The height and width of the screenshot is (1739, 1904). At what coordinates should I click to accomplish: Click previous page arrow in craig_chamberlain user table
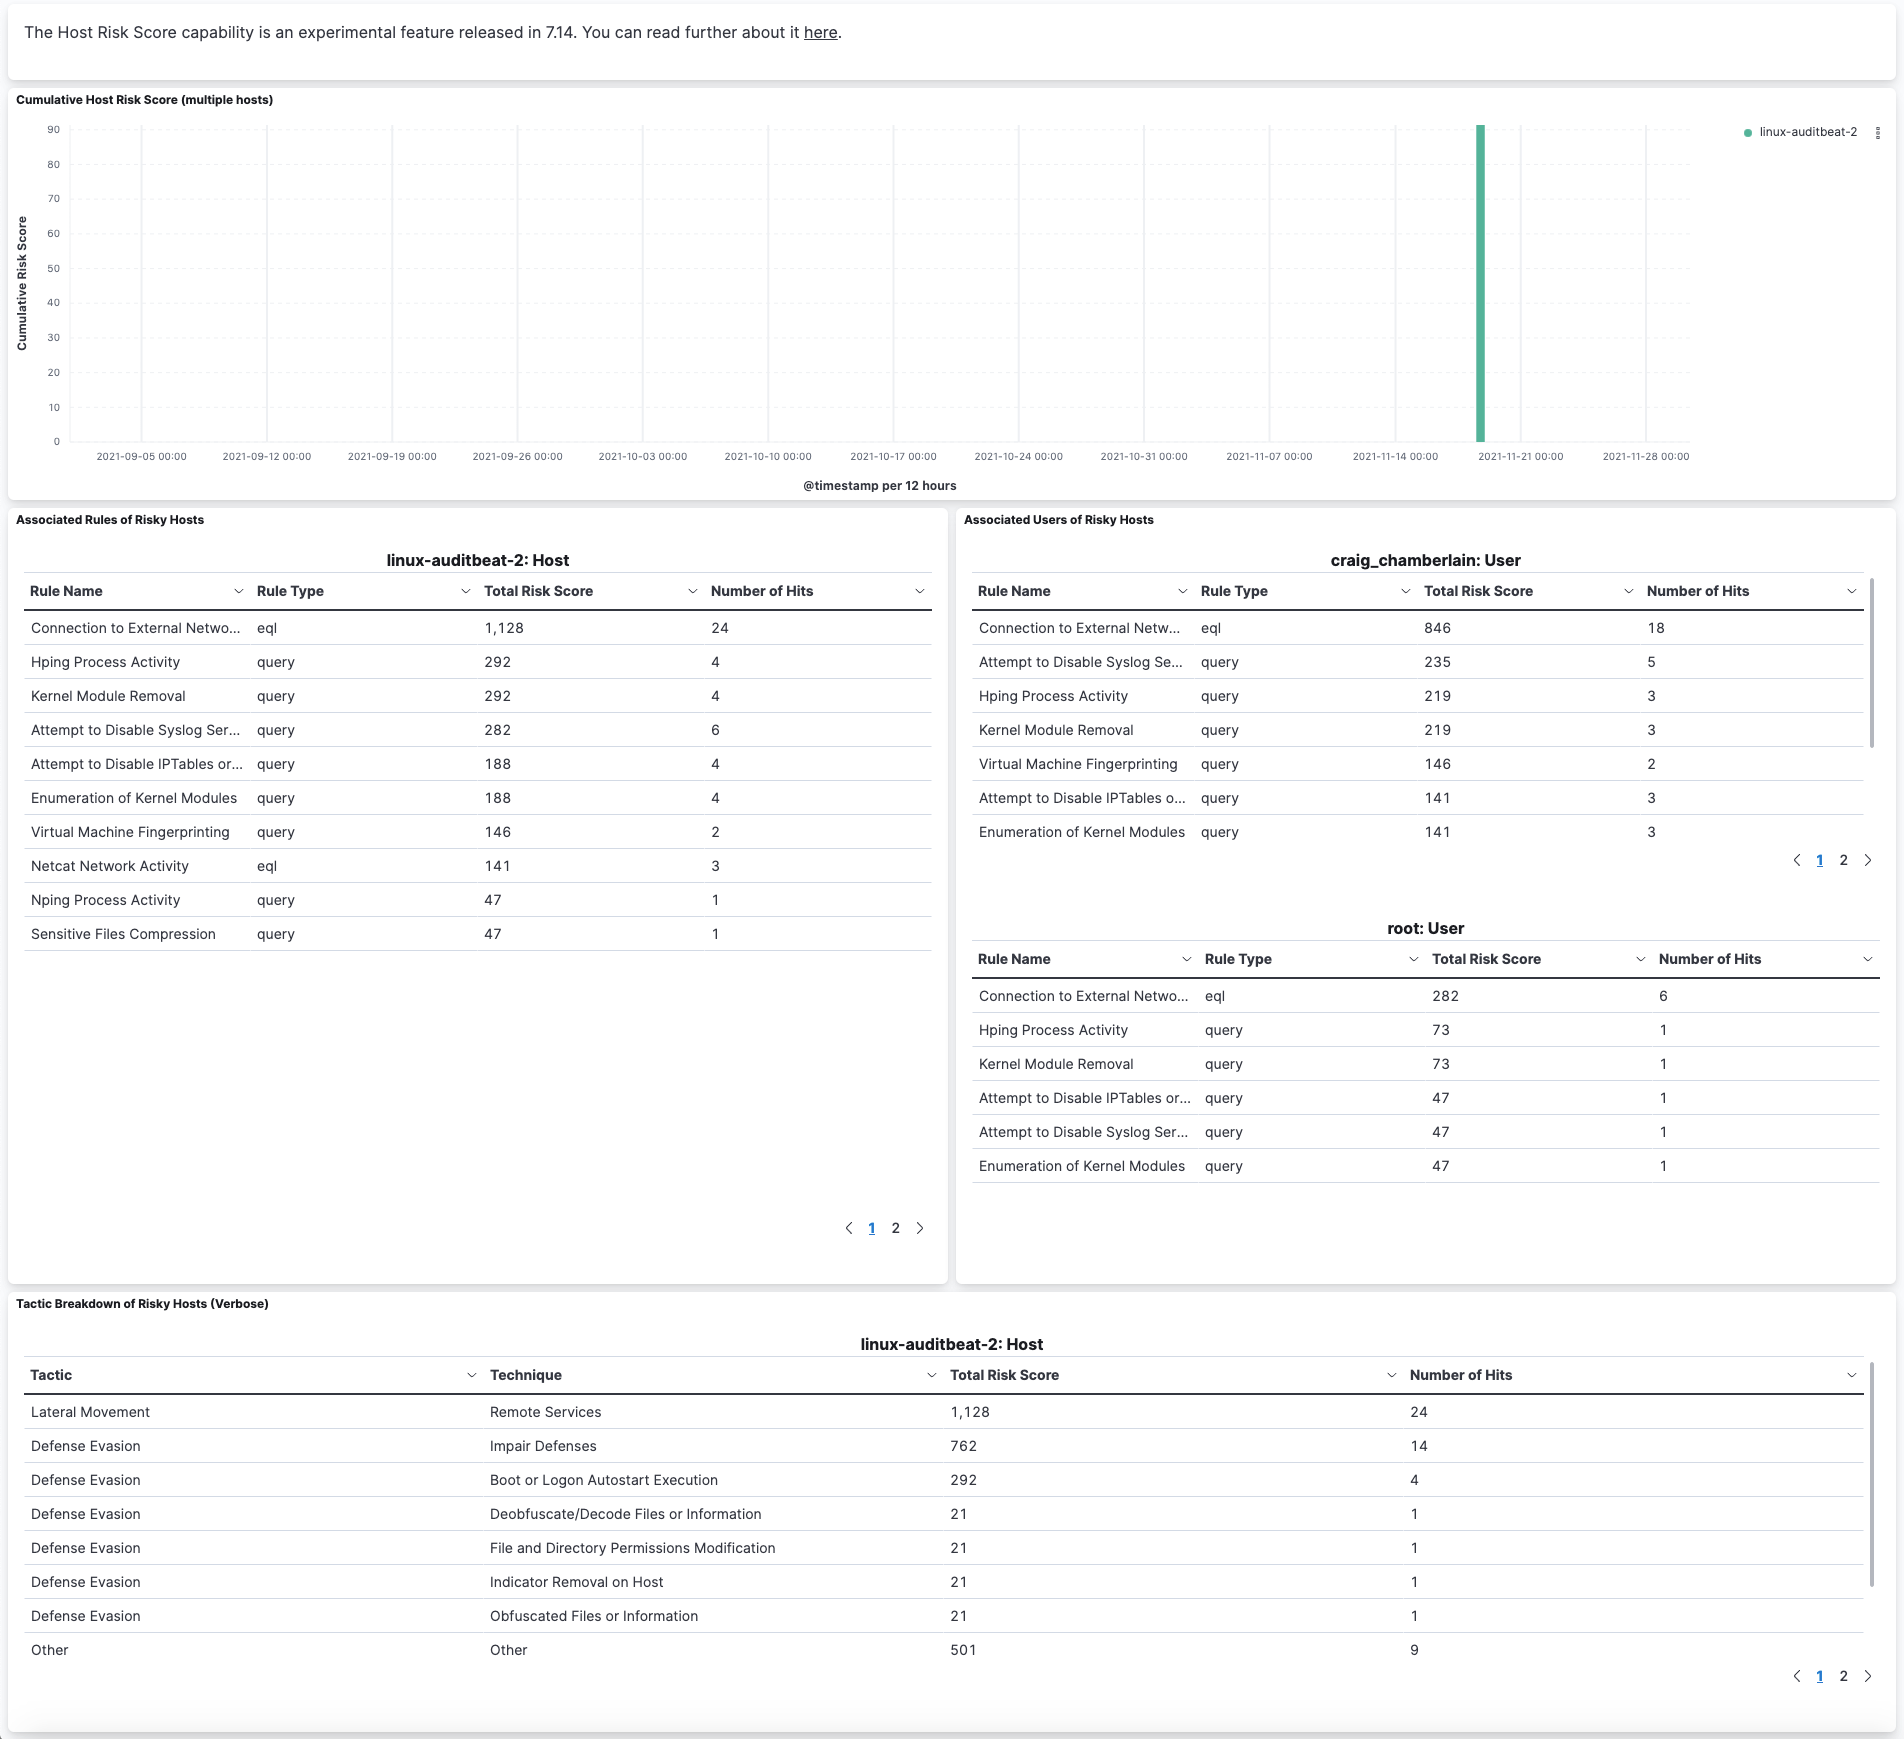1796,859
